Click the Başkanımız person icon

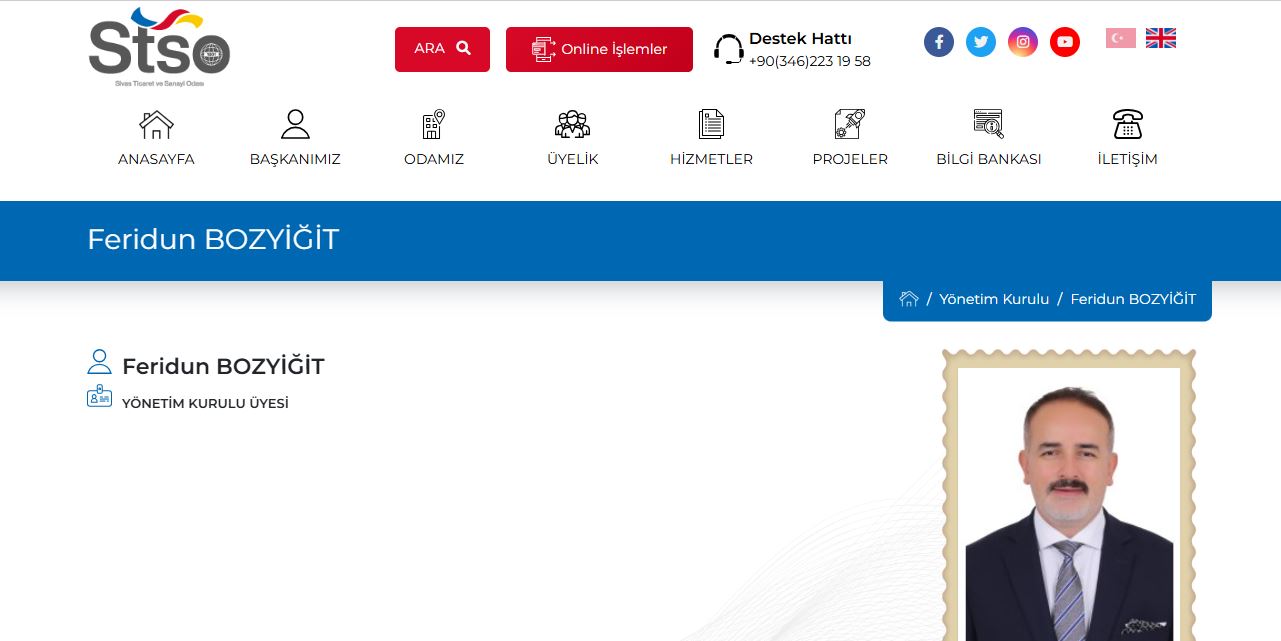click(x=295, y=124)
